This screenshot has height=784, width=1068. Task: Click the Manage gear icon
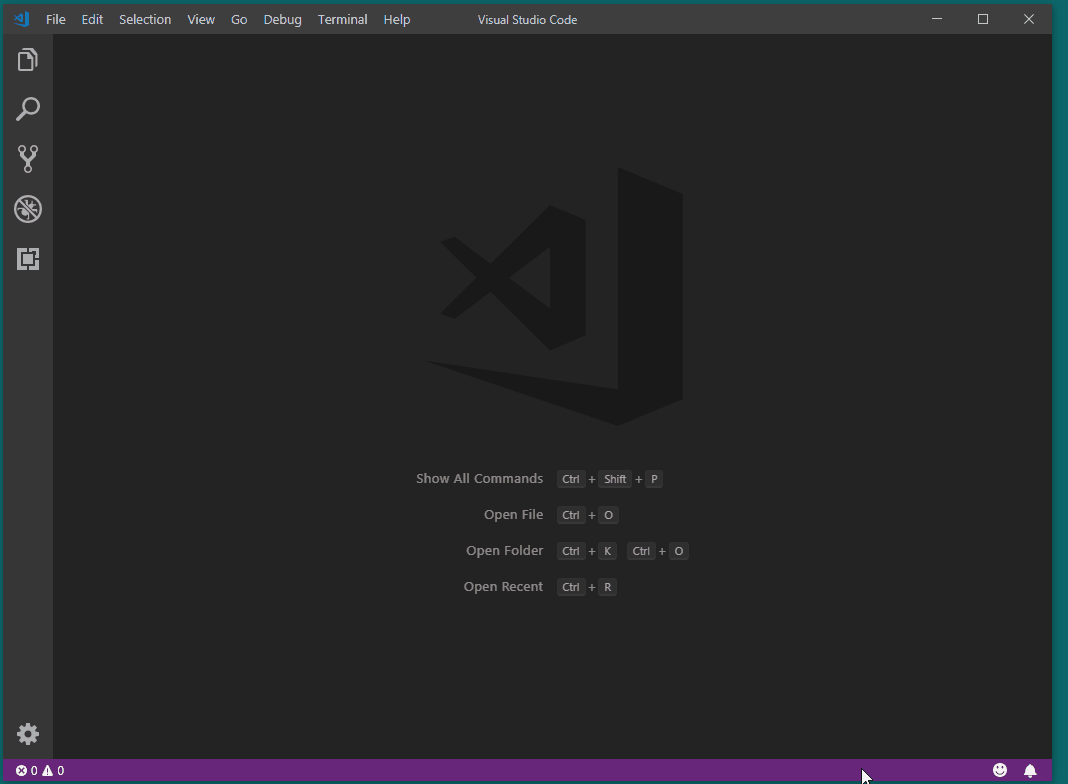pyautogui.click(x=27, y=733)
